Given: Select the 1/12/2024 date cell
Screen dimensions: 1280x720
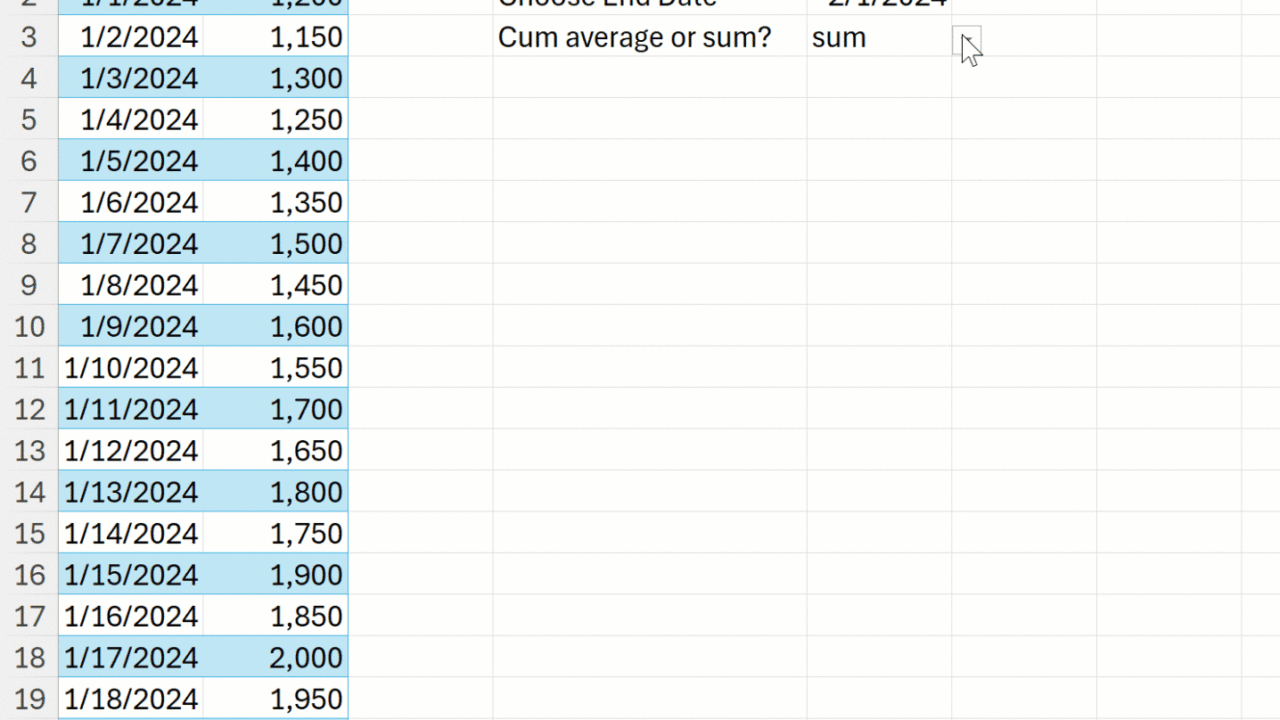Looking at the screenshot, I should 131,451.
